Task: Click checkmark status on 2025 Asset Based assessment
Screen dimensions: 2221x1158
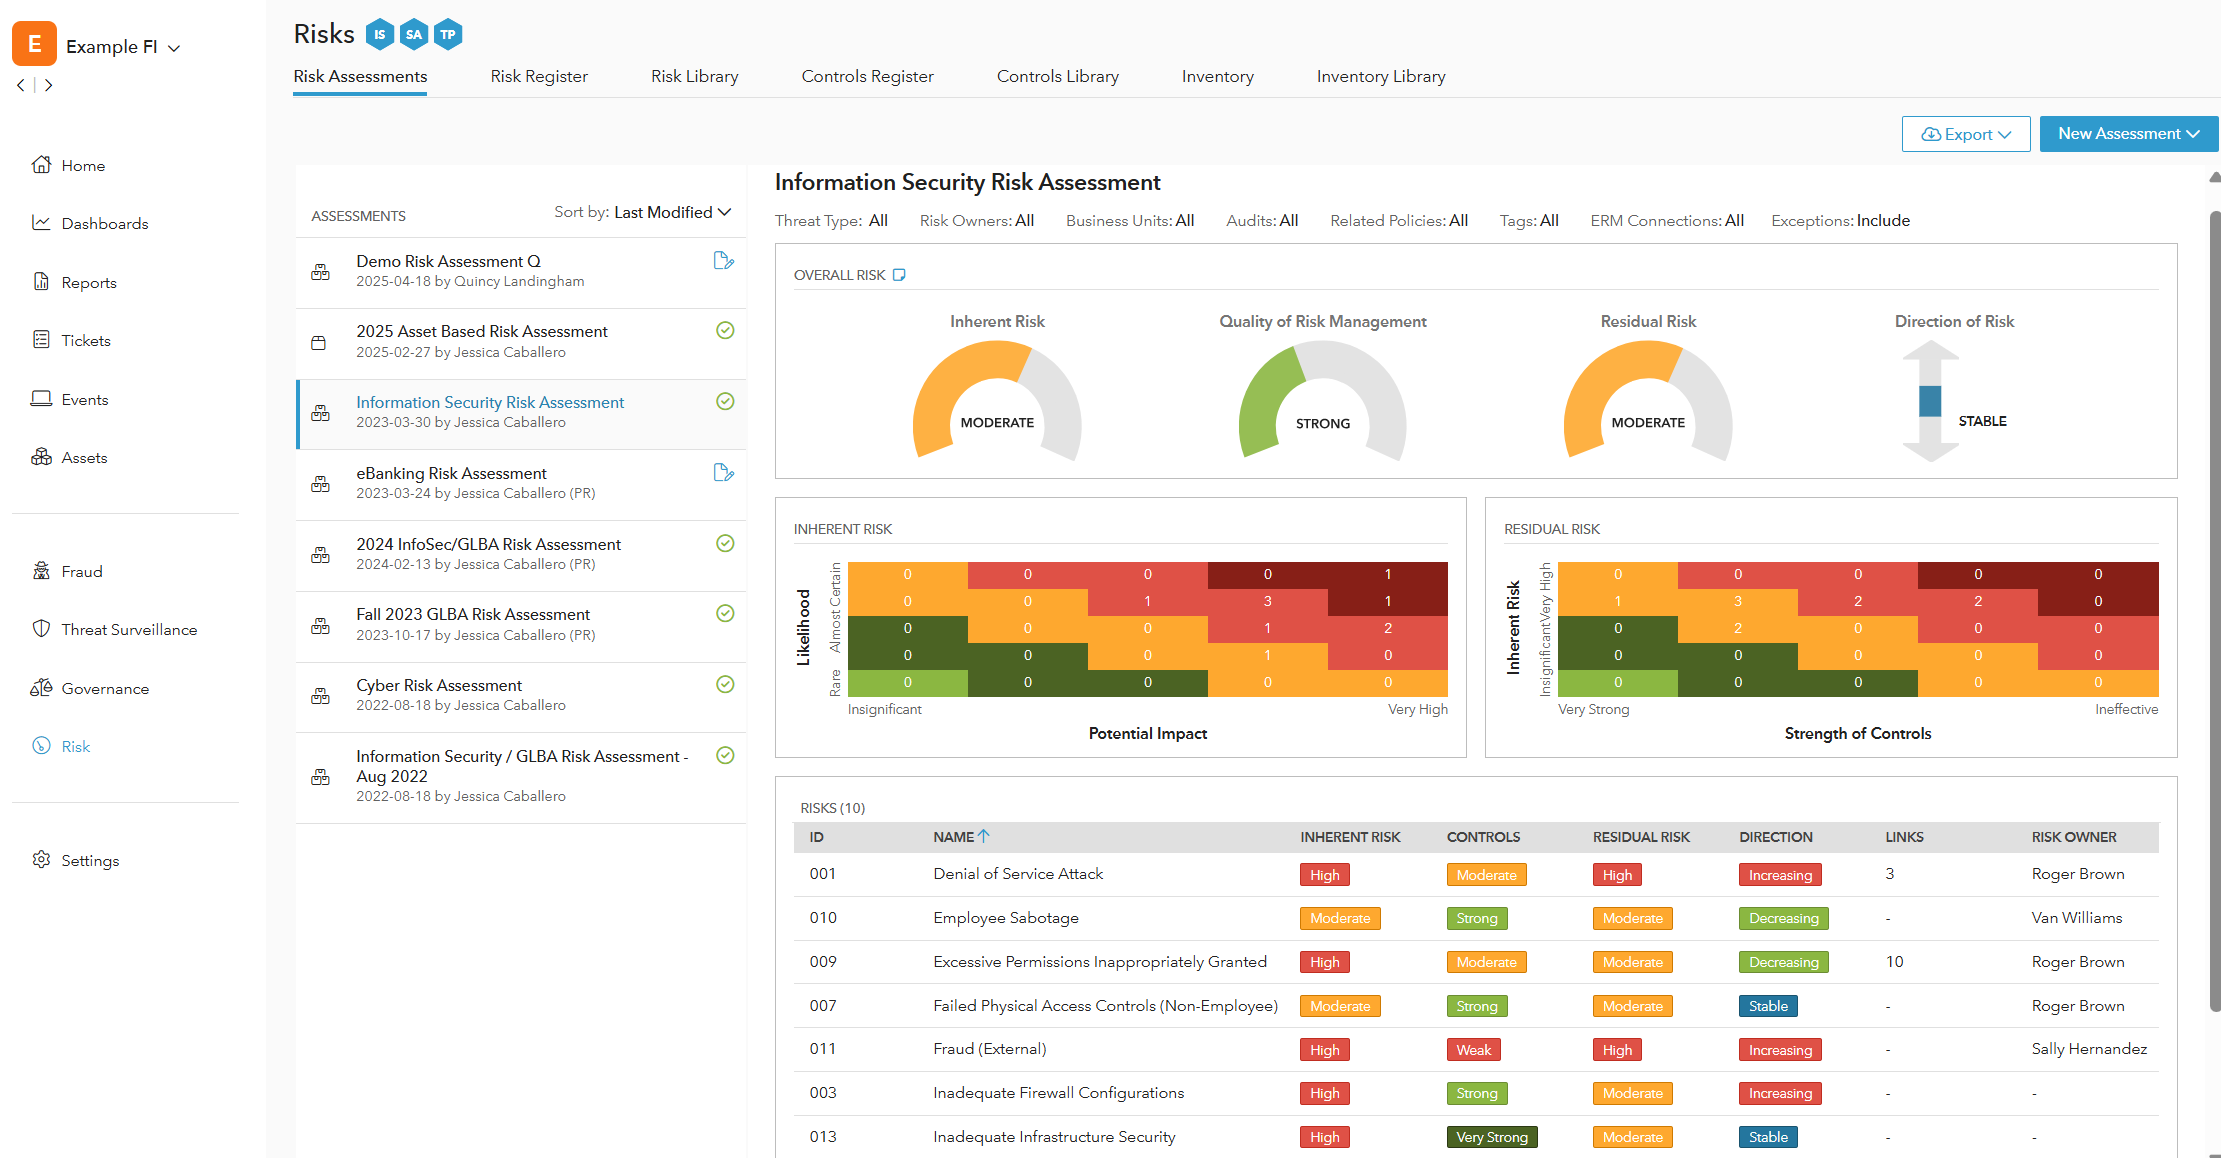Action: click(x=725, y=331)
